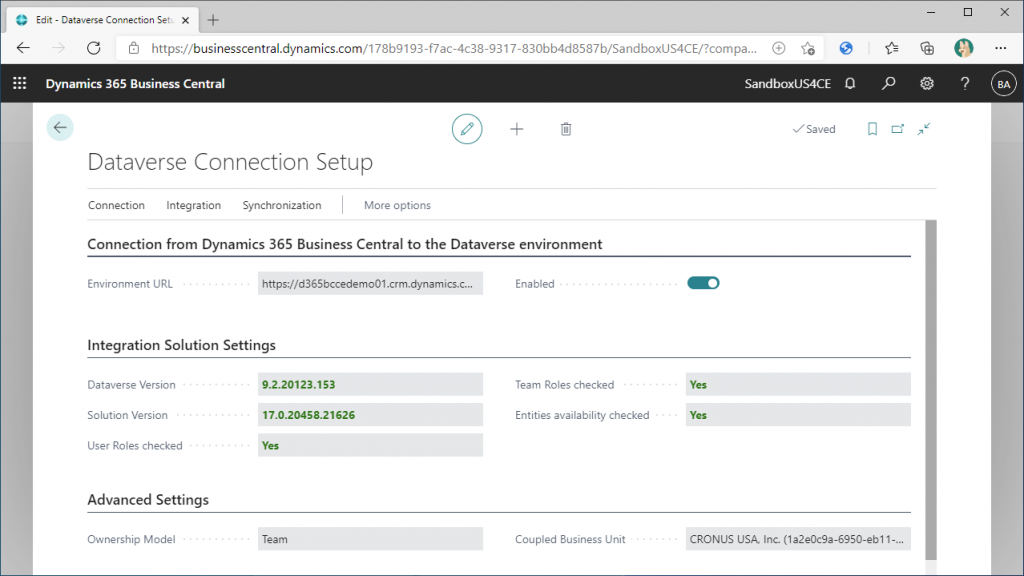Click the Ownership Model Team field
The height and width of the screenshot is (576, 1024).
370,539
